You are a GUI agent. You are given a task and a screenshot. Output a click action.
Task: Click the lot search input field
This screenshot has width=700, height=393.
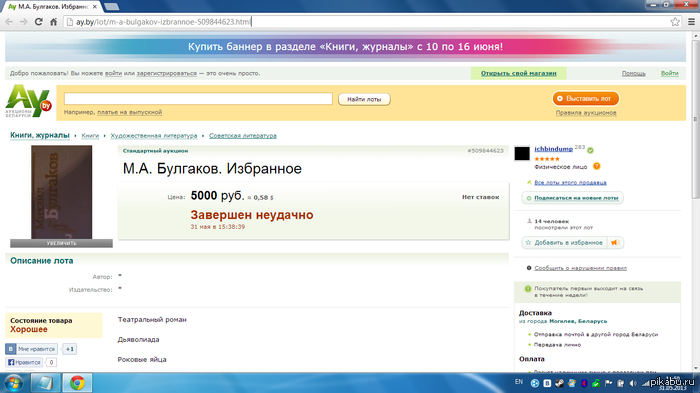198,99
